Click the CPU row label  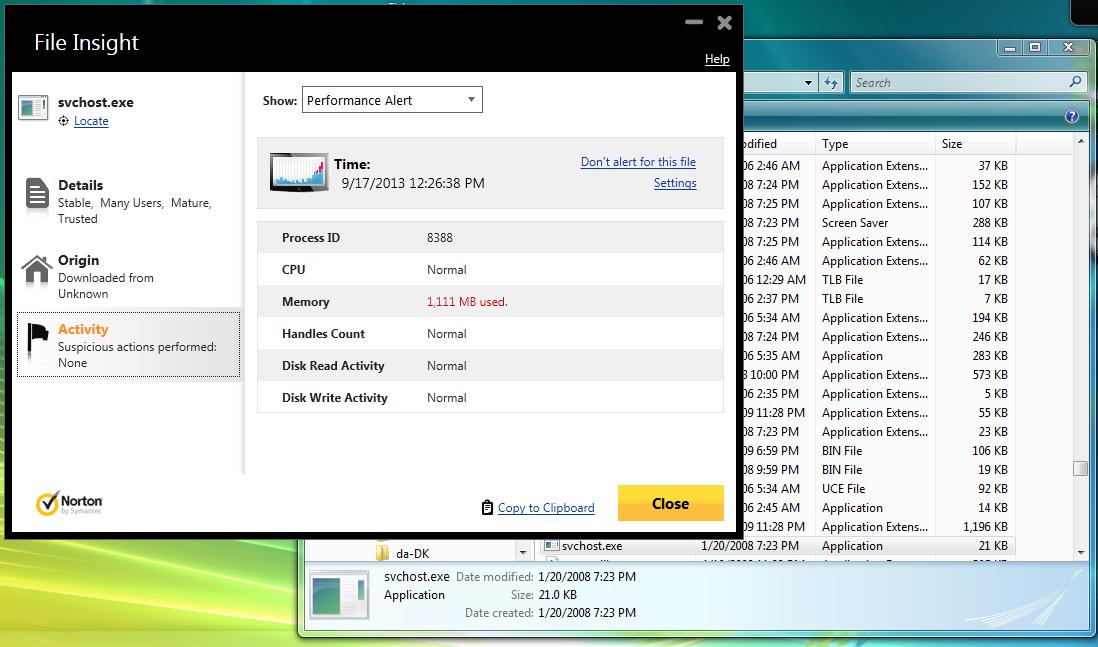(293, 270)
